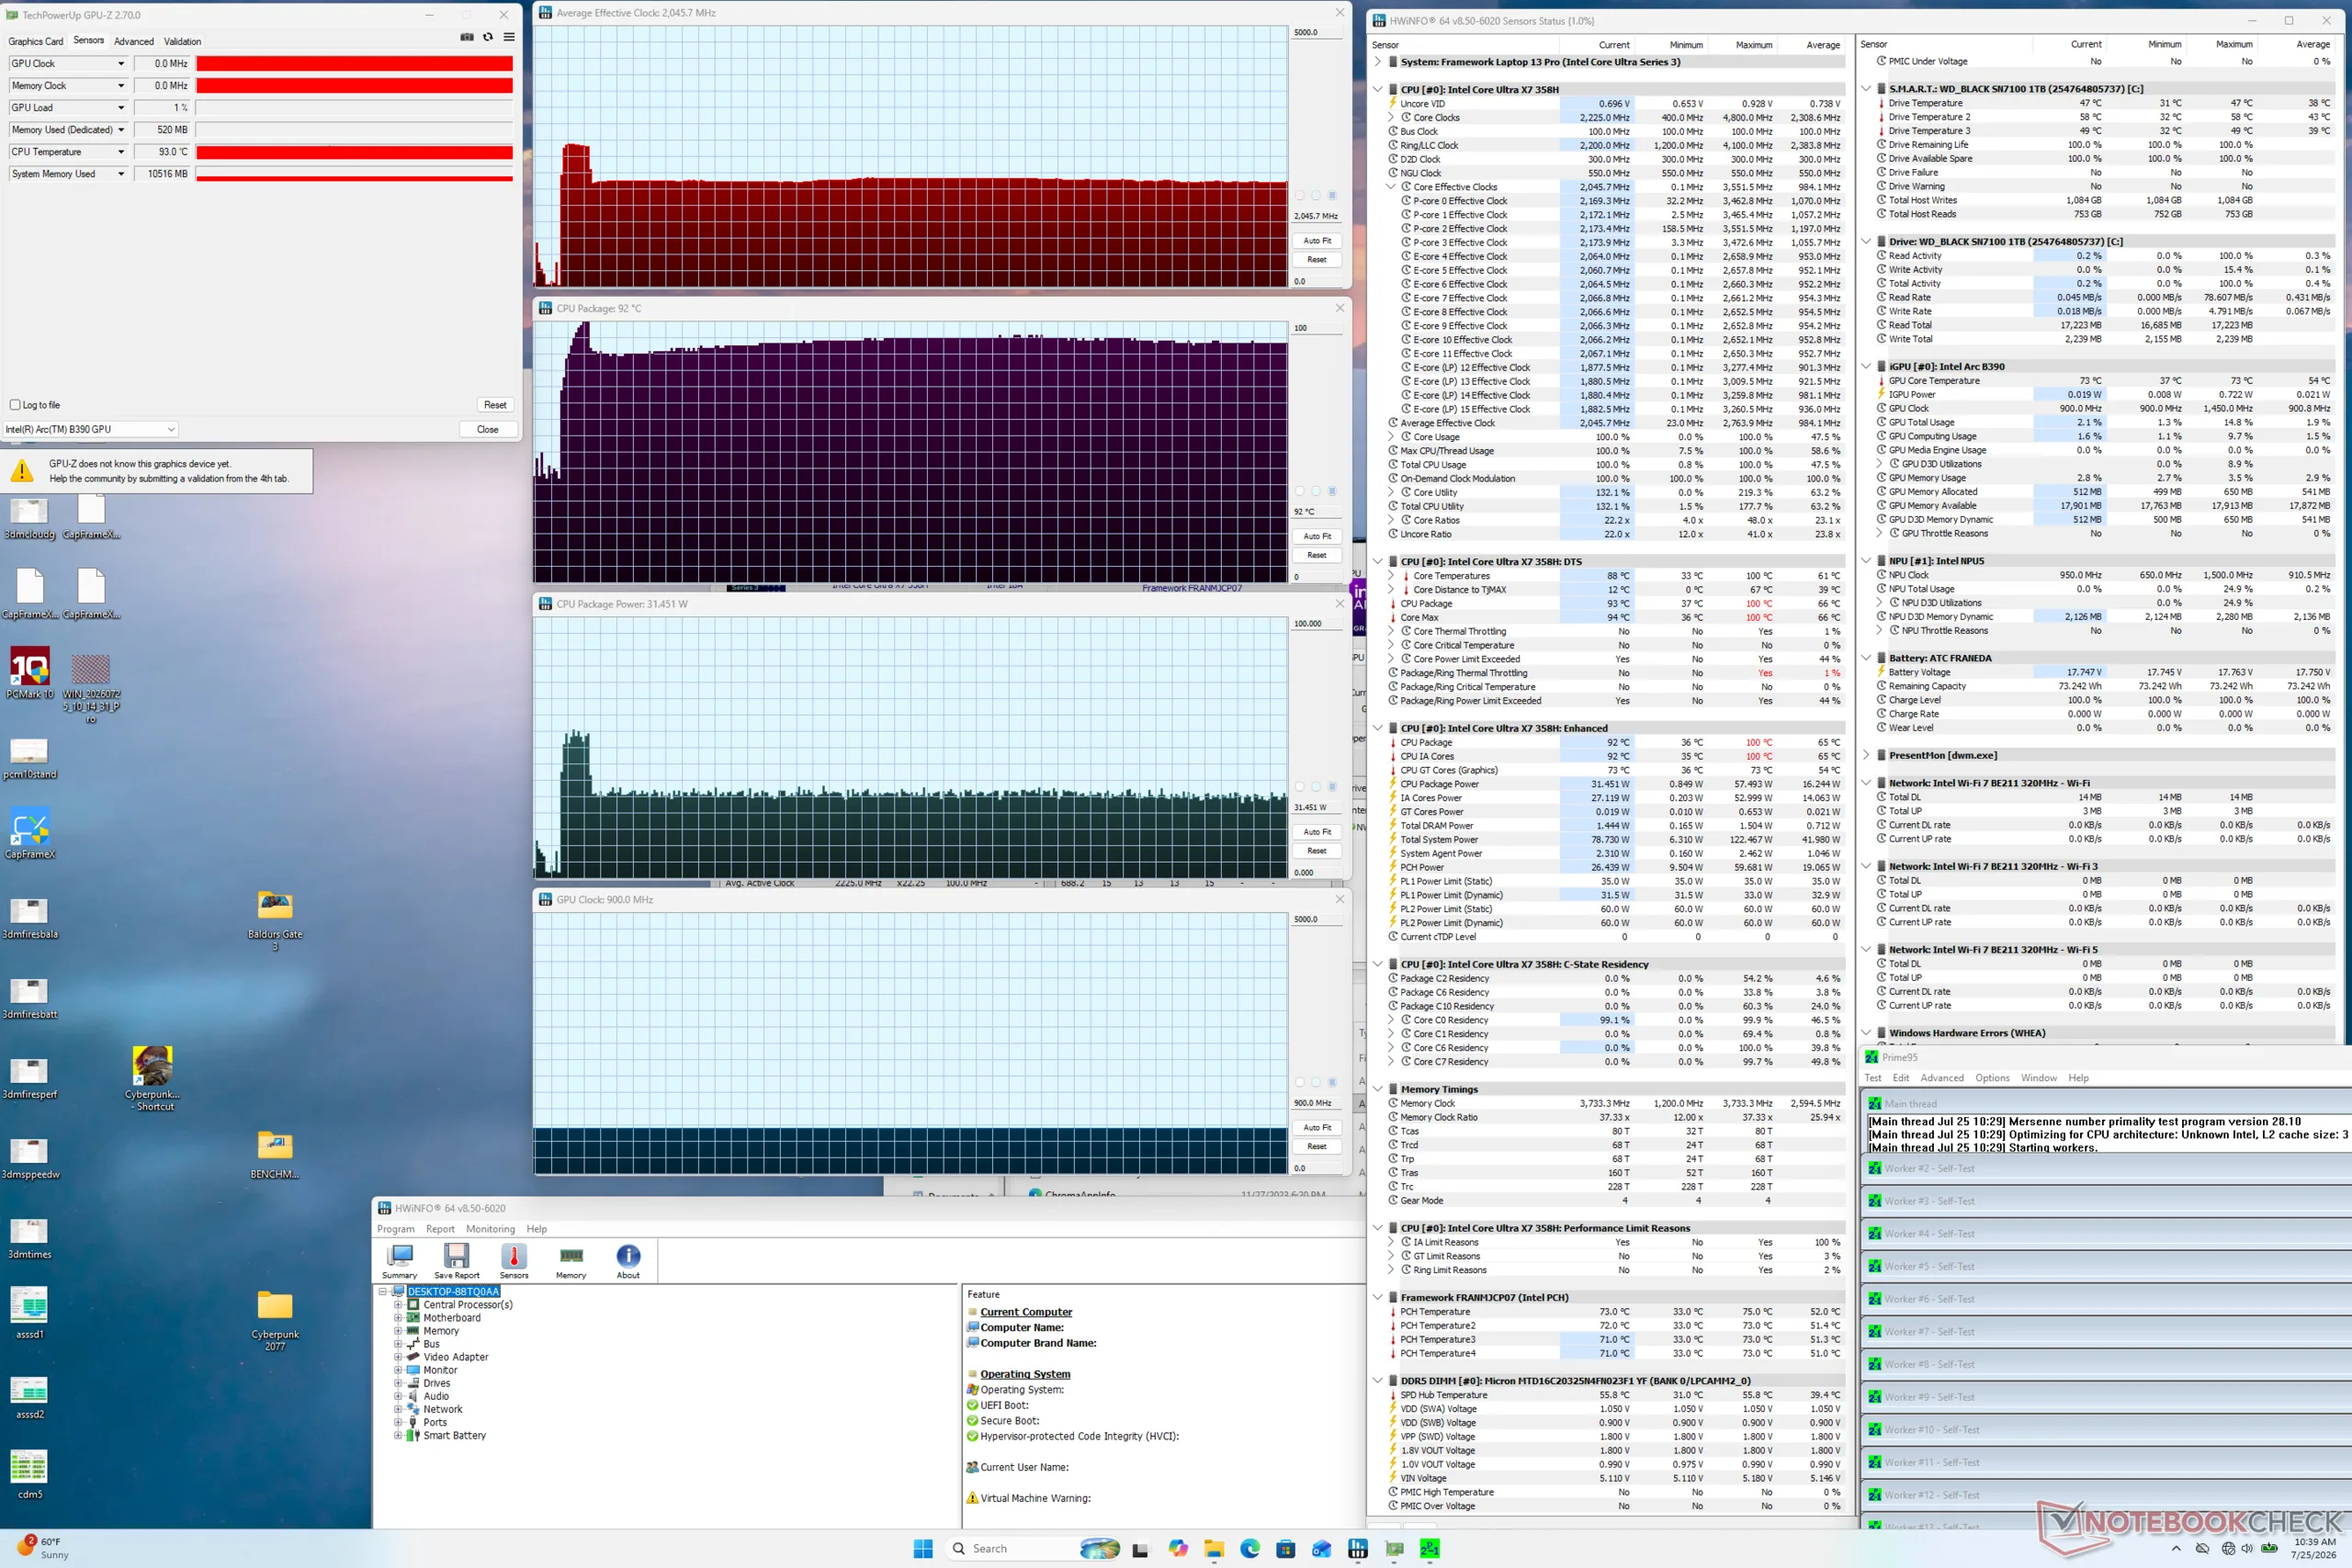This screenshot has height=1568, width=2352.
Task: Open the GPU Clock sensor dropdown in GPU-Z
Action: coord(121,63)
